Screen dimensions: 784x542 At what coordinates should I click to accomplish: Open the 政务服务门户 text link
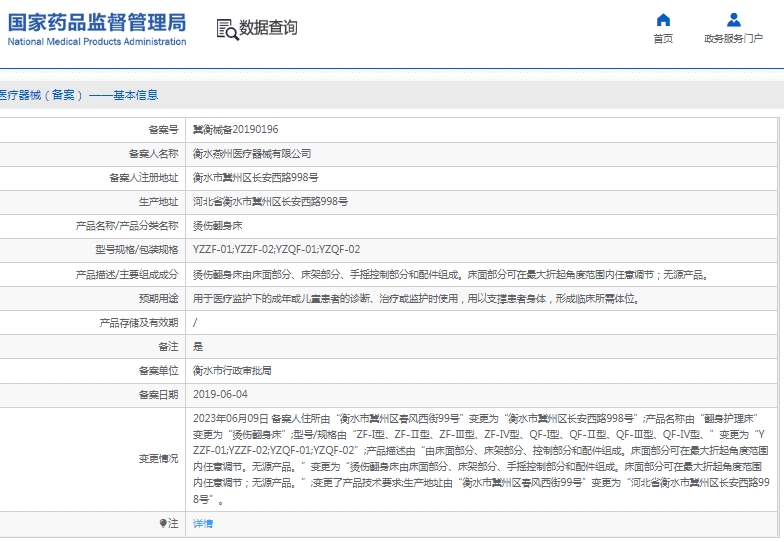click(x=734, y=38)
